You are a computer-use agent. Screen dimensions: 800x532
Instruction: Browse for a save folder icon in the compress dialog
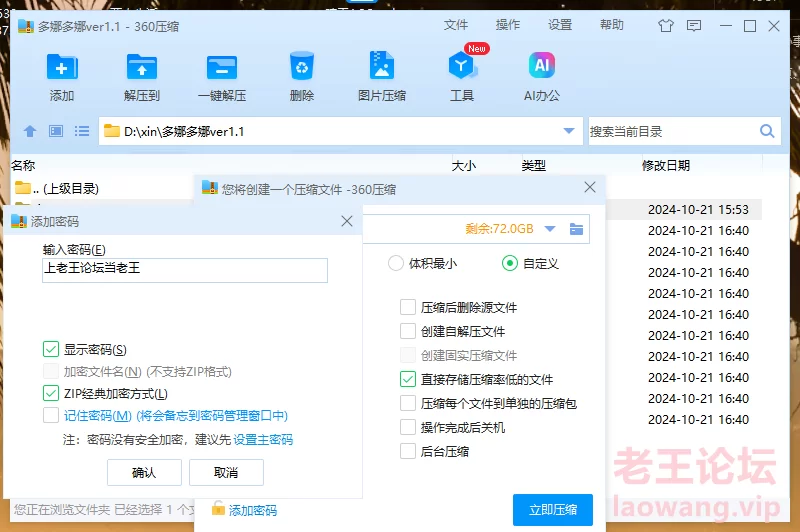tap(577, 229)
